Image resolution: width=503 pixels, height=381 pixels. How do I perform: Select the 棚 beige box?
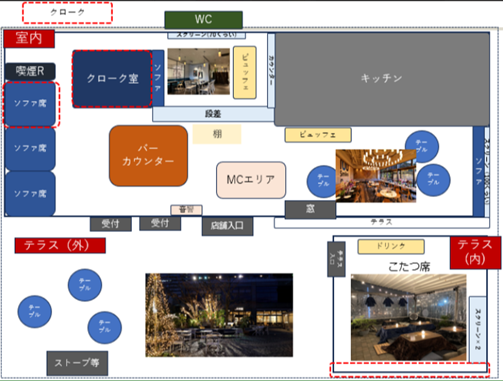coord(217,134)
